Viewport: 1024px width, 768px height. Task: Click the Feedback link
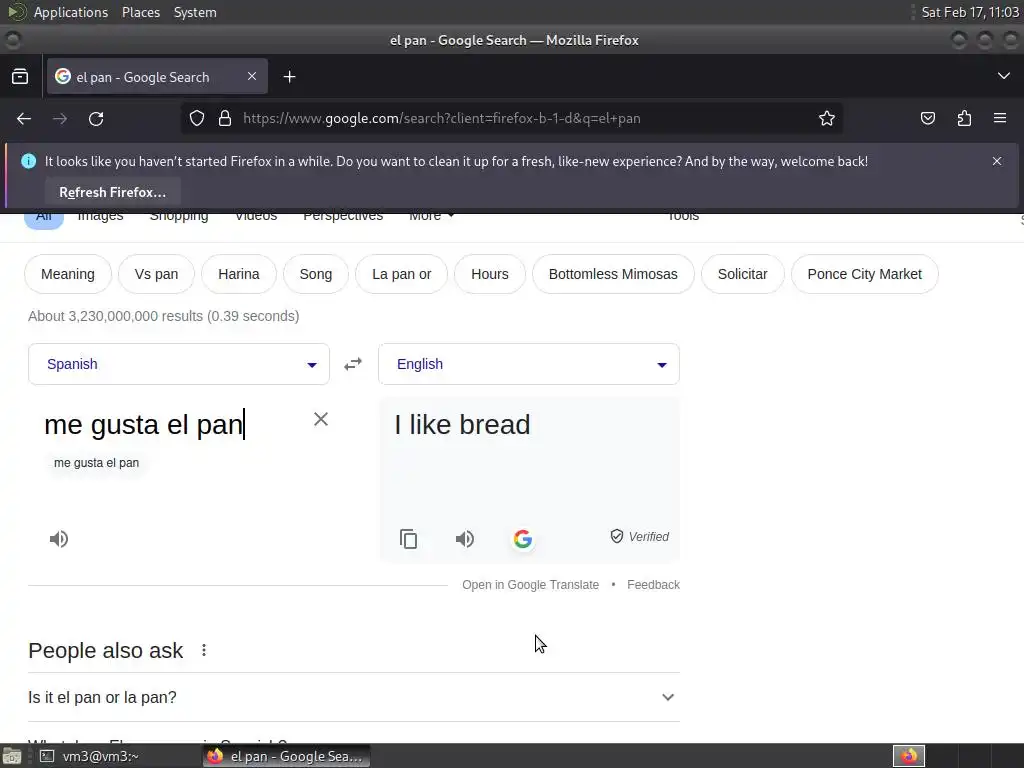653,584
